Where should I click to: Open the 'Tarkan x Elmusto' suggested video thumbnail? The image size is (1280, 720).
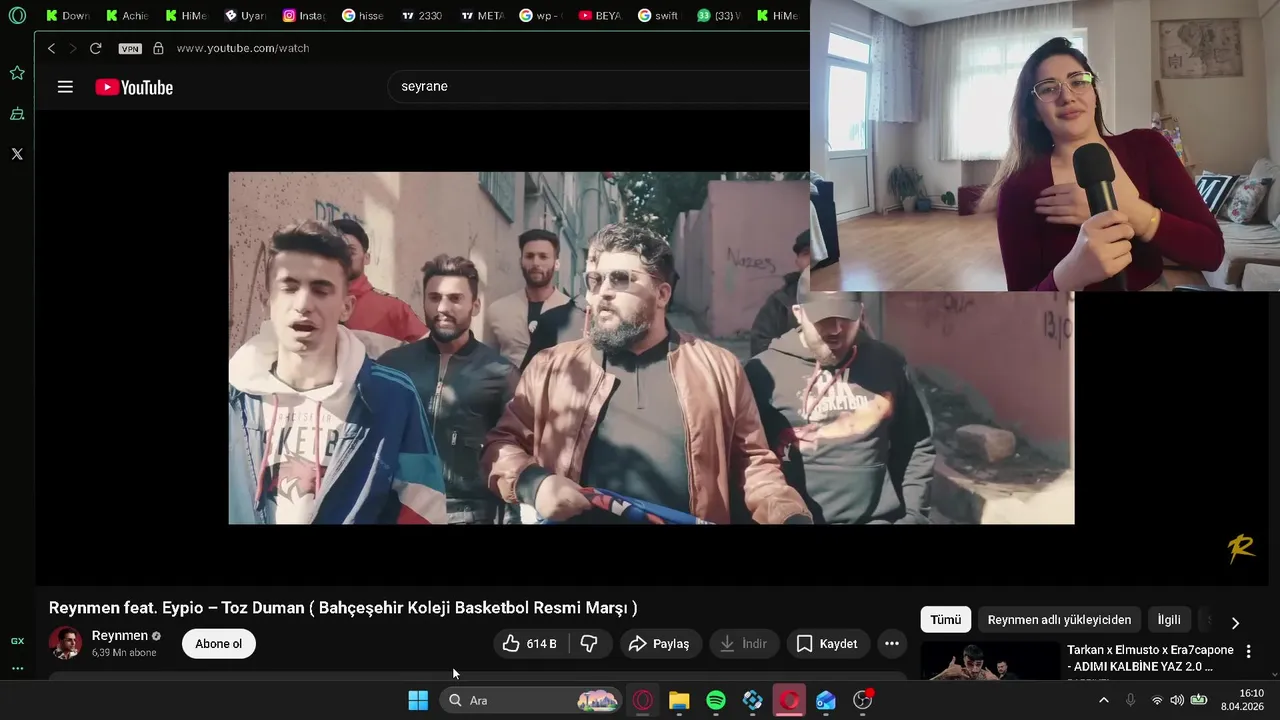tap(990, 661)
